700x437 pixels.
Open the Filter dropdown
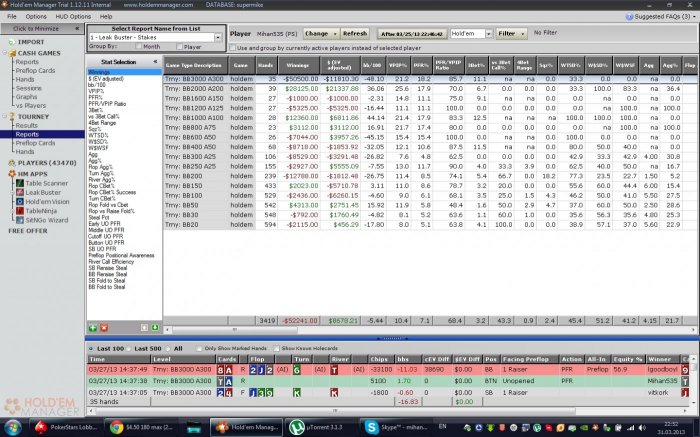512,33
